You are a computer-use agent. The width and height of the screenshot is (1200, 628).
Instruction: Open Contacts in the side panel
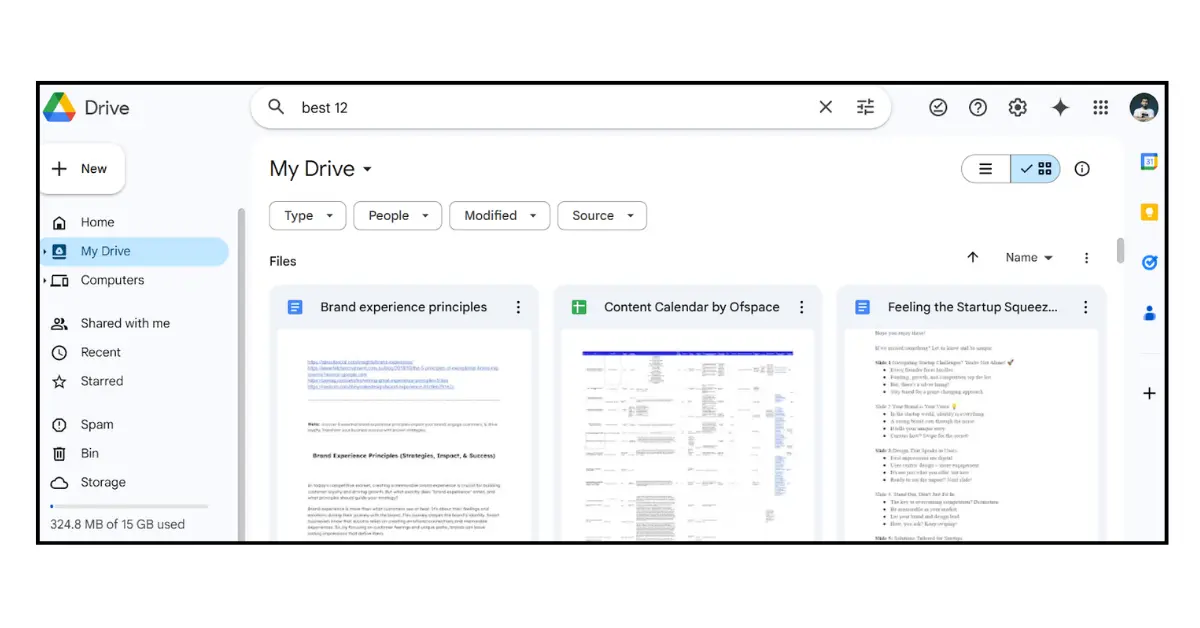pos(1148,313)
